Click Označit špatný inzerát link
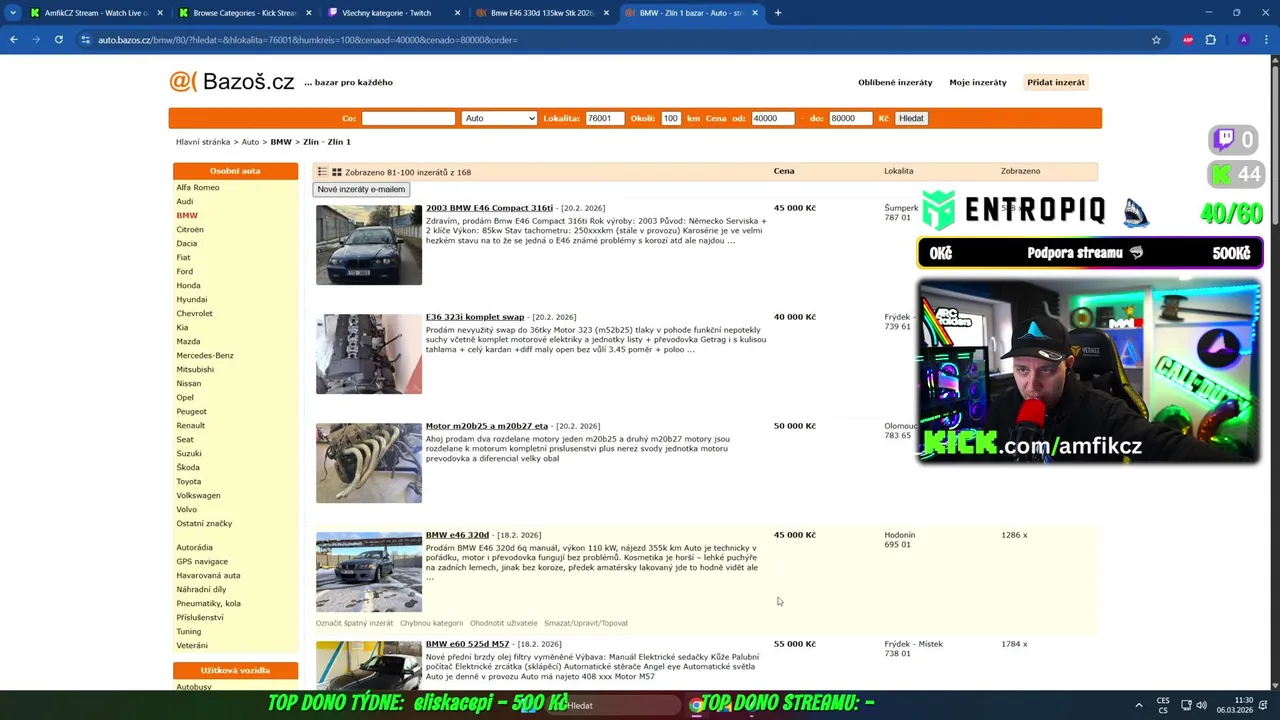 355,623
